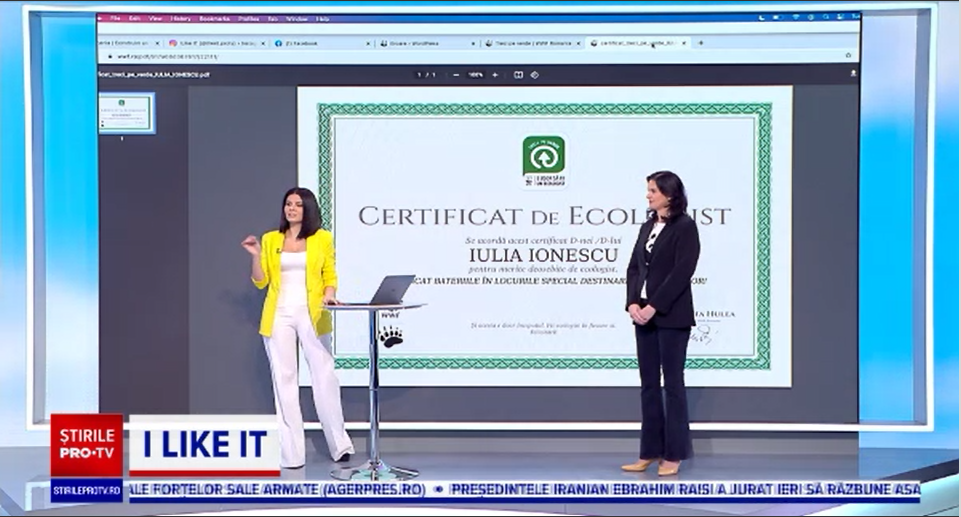This screenshot has height=517, width=961.
Task: Click the Facebook favicon on its tab
Action: point(279,43)
